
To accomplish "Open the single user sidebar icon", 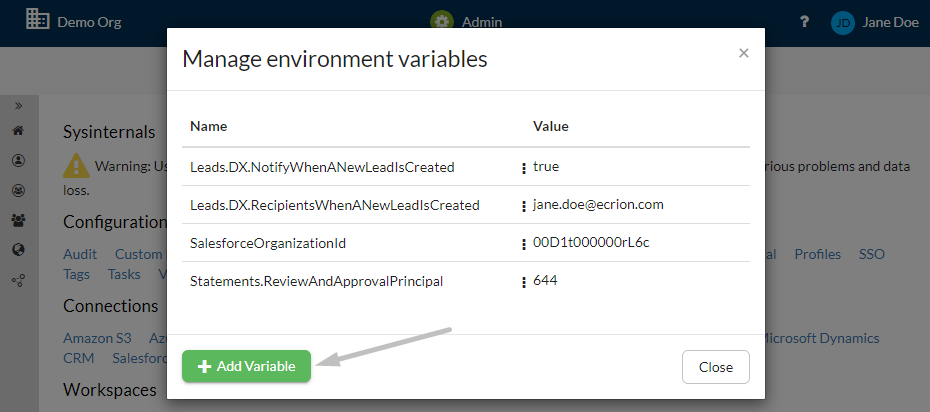I will 18,160.
